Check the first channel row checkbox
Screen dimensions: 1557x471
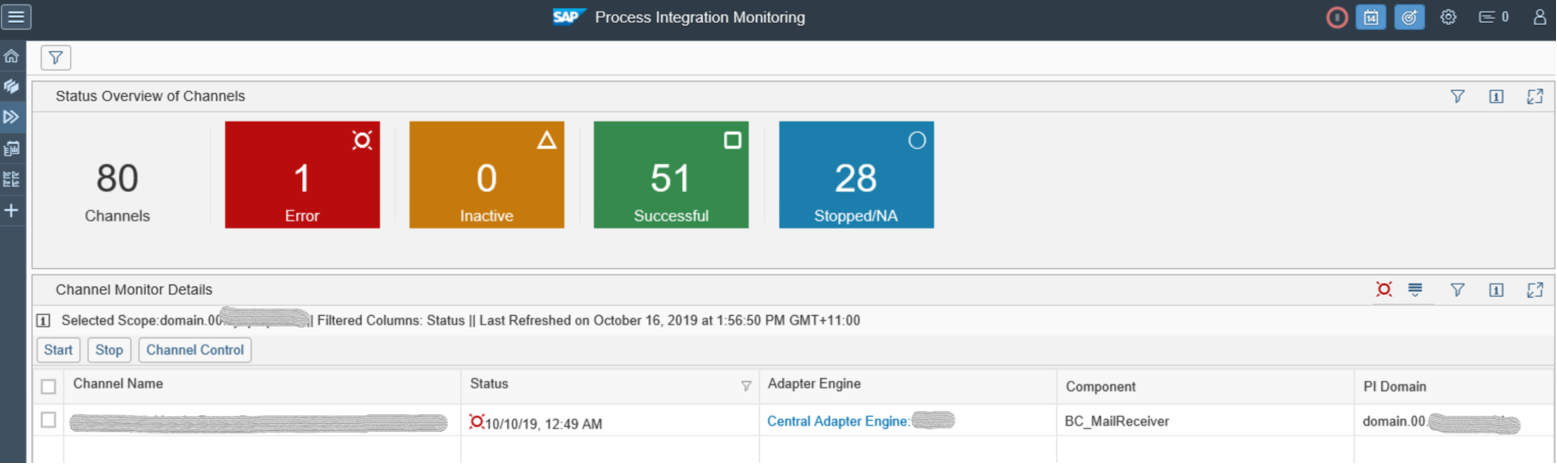48,421
